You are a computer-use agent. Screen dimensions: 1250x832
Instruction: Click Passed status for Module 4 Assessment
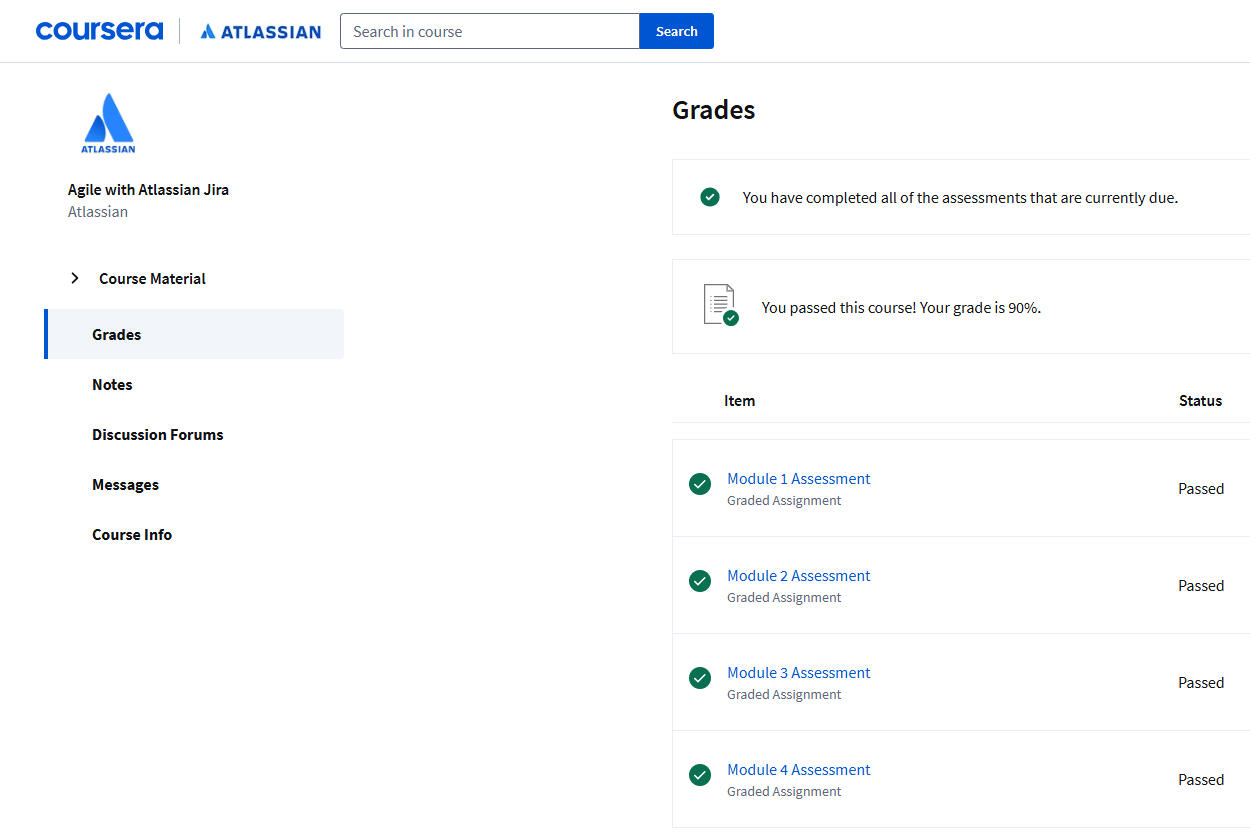pos(1201,779)
